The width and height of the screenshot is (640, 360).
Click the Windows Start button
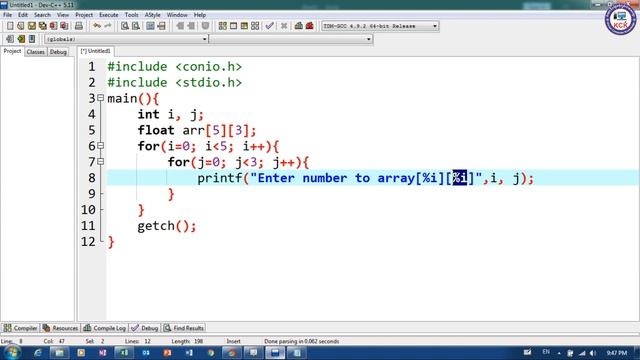coord(12,353)
